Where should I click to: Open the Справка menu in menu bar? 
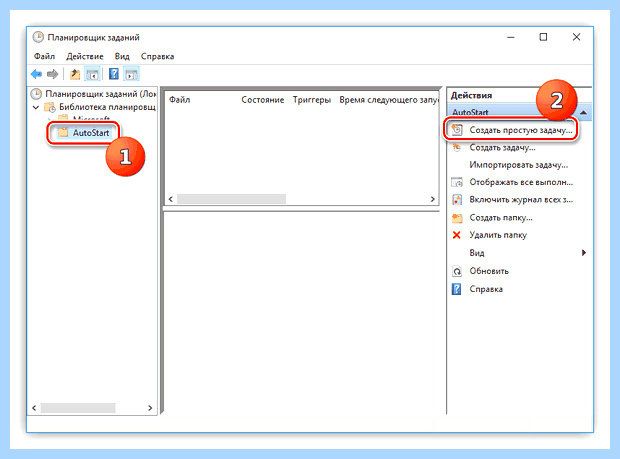tap(157, 56)
